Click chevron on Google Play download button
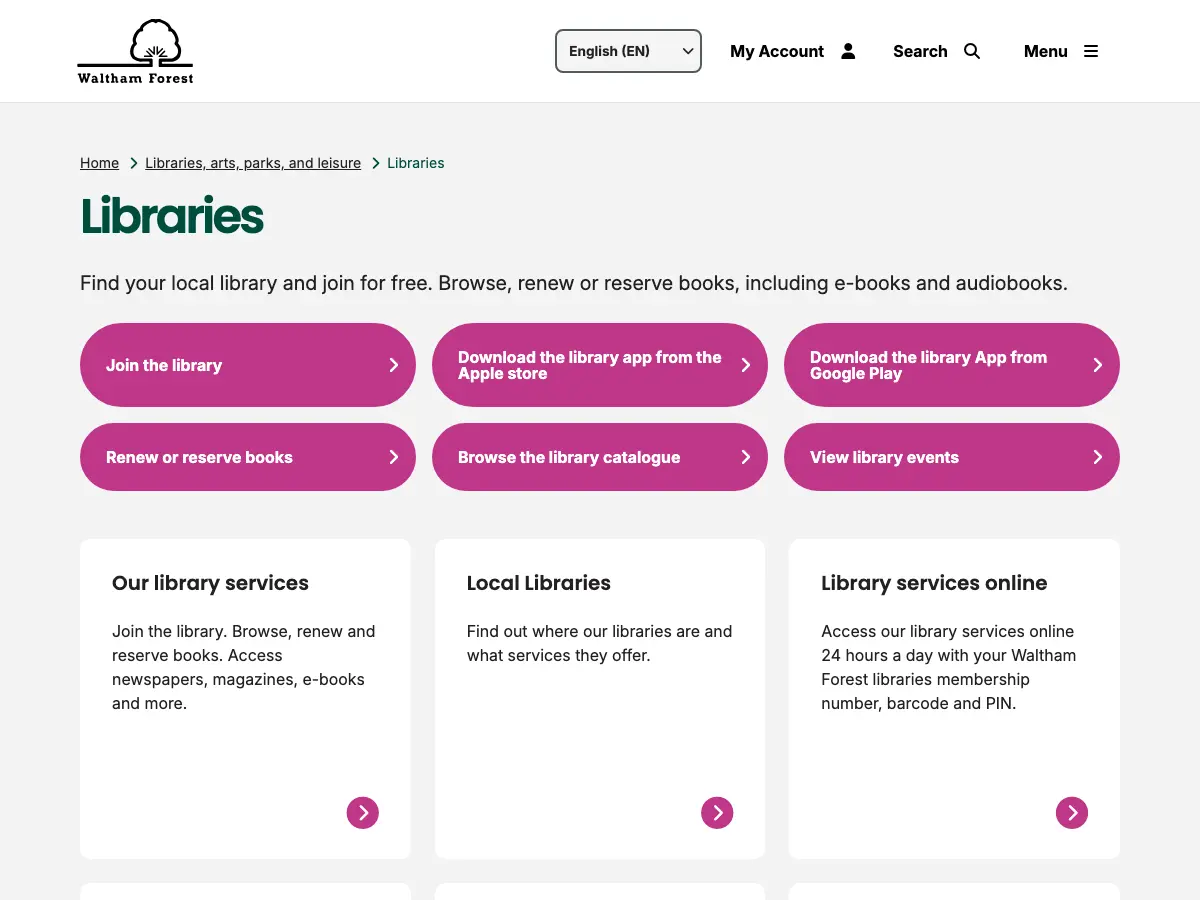The height and width of the screenshot is (900, 1200). [1098, 365]
